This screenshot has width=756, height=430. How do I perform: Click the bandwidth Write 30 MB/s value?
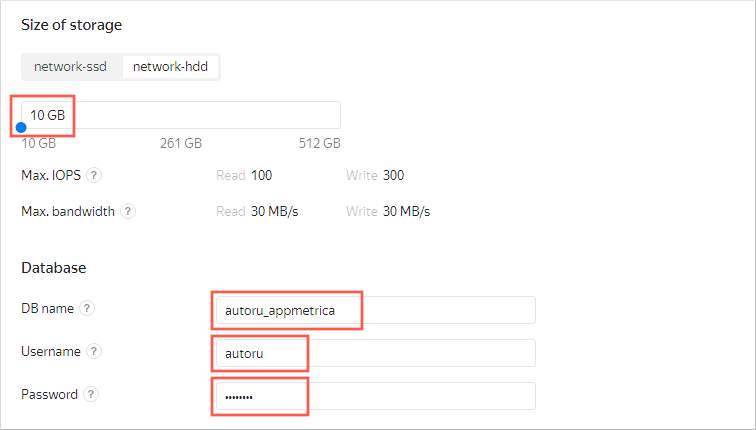tap(407, 212)
